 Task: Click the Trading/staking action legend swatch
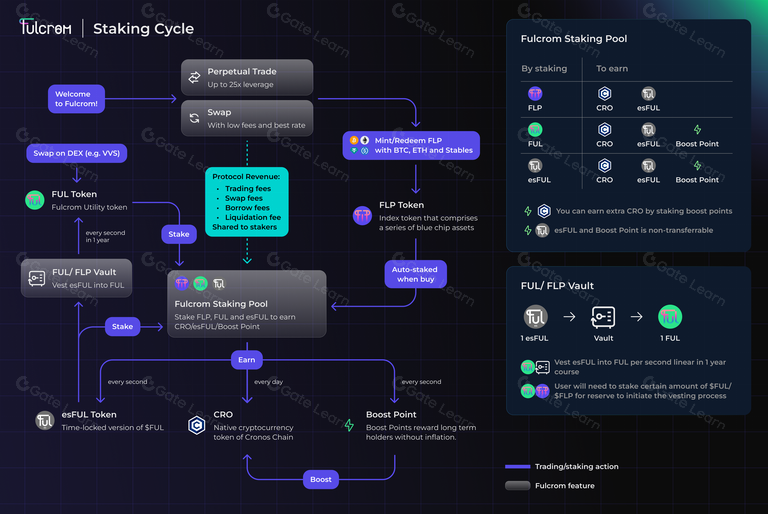click(517, 466)
